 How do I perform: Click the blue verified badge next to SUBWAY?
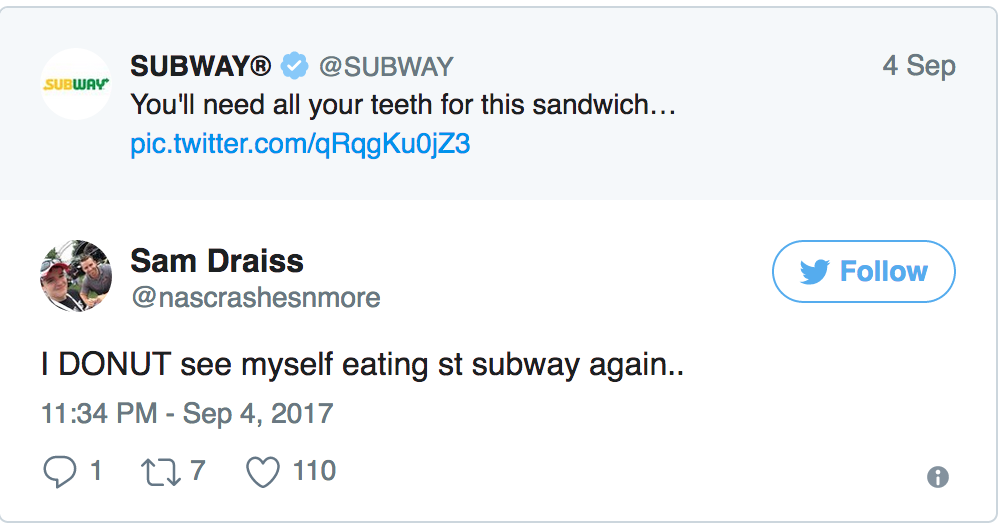[294, 67]
